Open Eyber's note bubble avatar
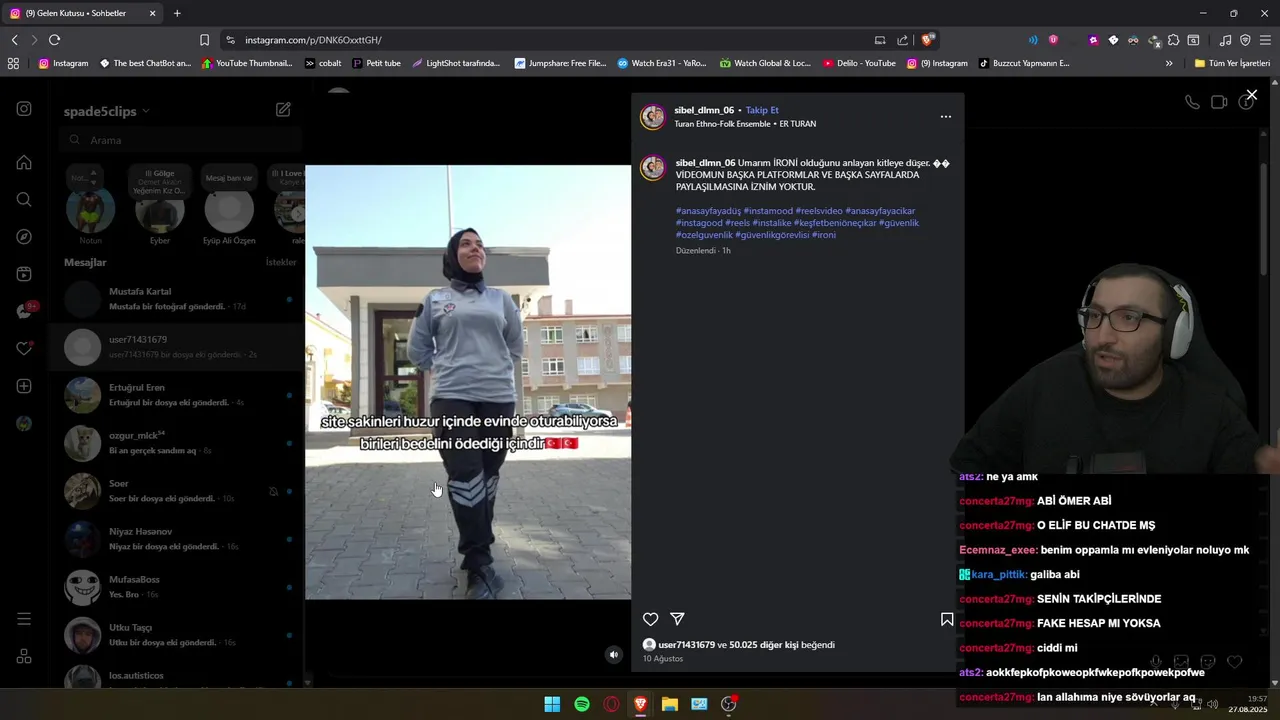 (x=160, y=211)
